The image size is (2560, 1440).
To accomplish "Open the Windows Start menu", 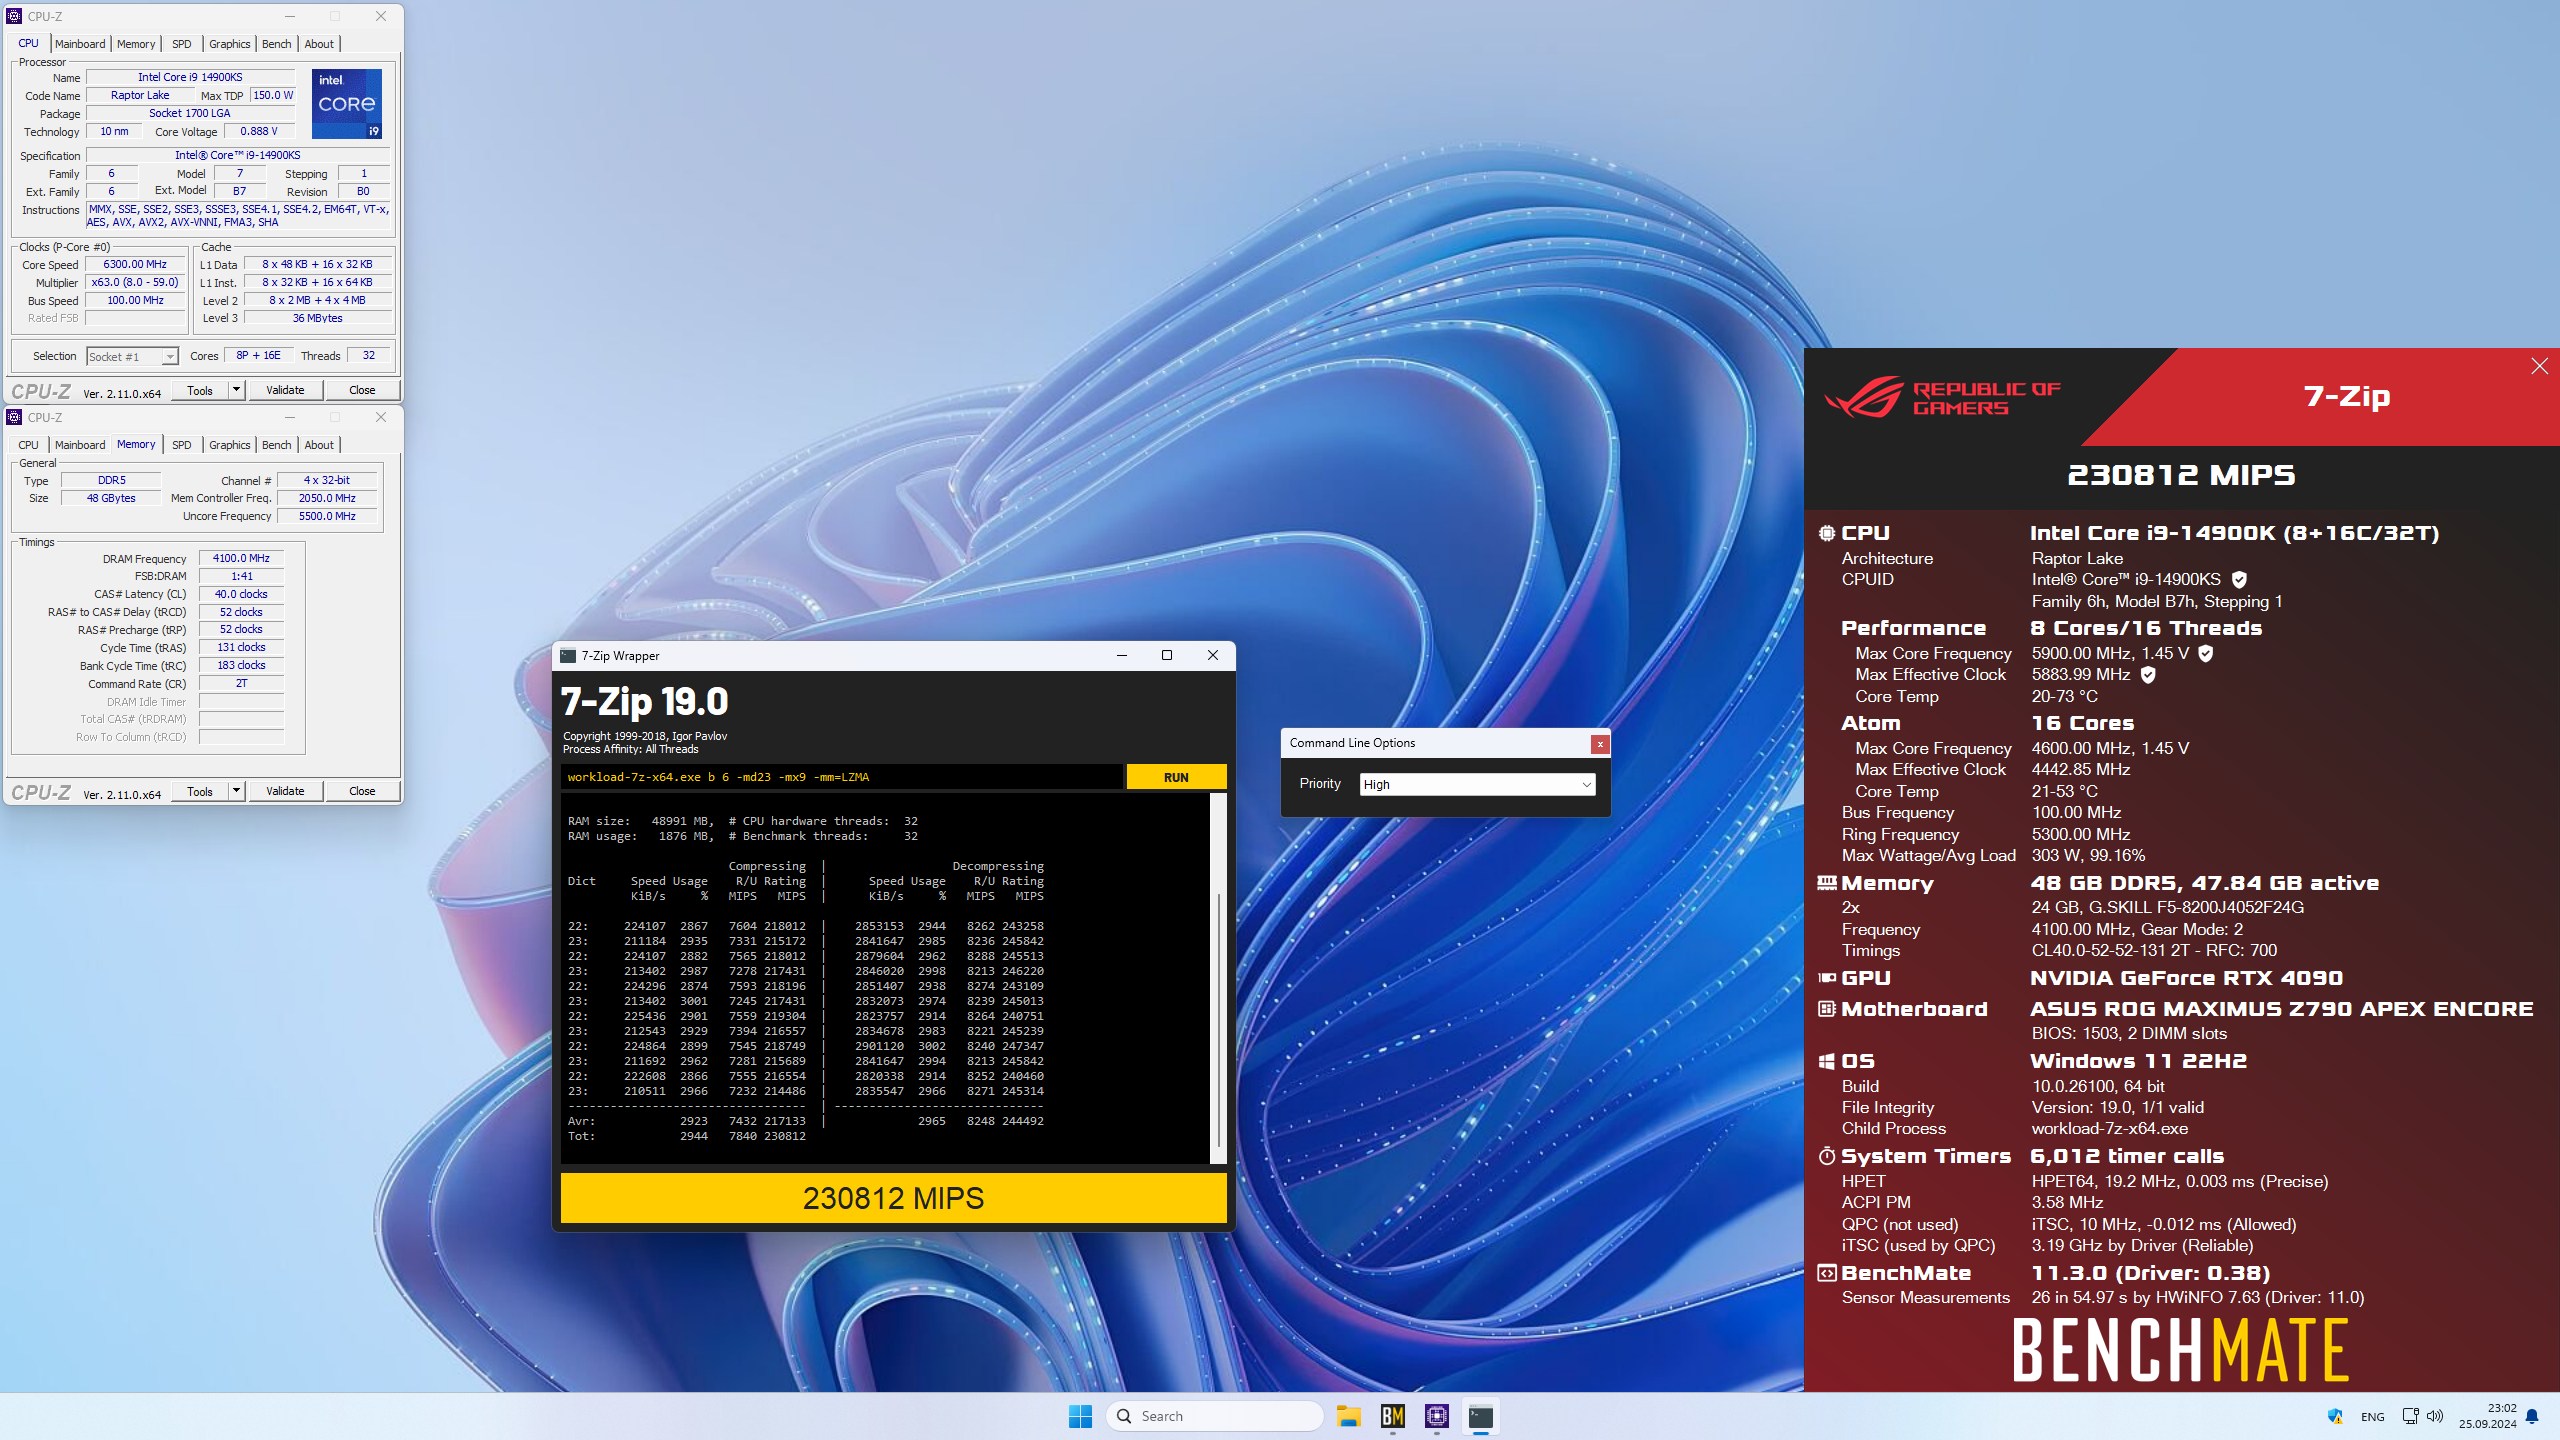I will point(1080,1416).
